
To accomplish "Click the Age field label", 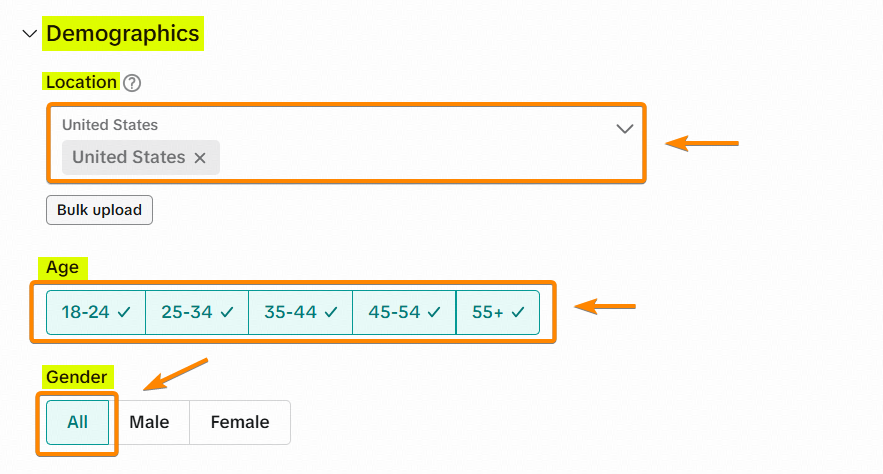I will pyautogui.click(x=62, y=268).
